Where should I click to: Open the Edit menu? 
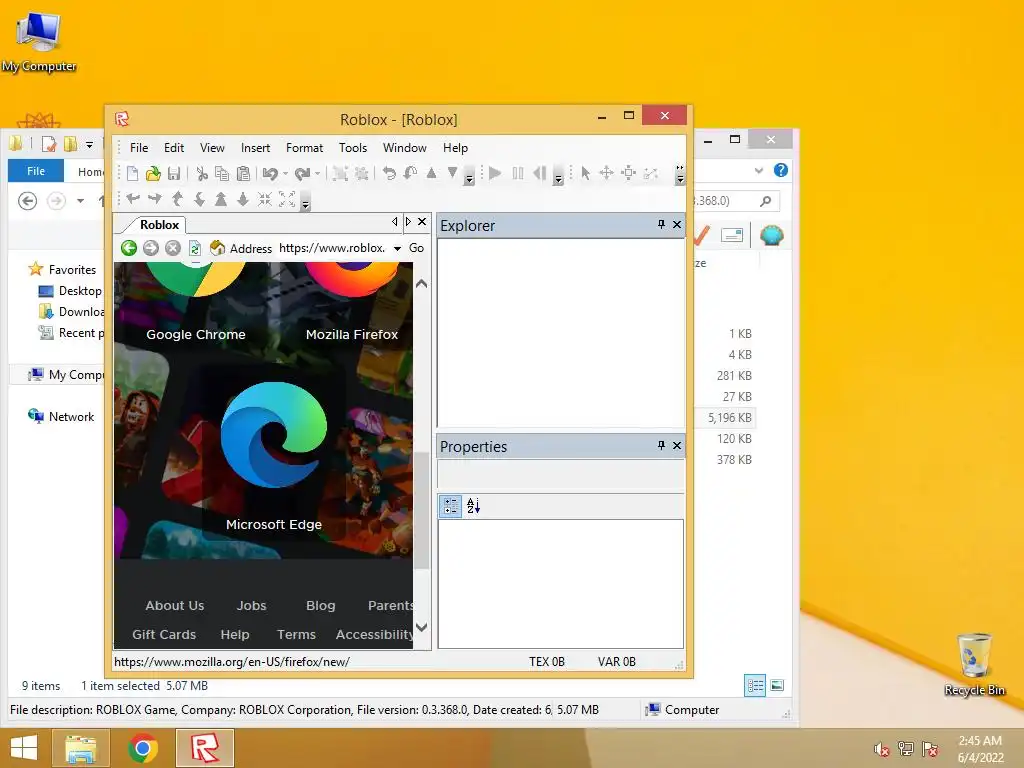174,148
